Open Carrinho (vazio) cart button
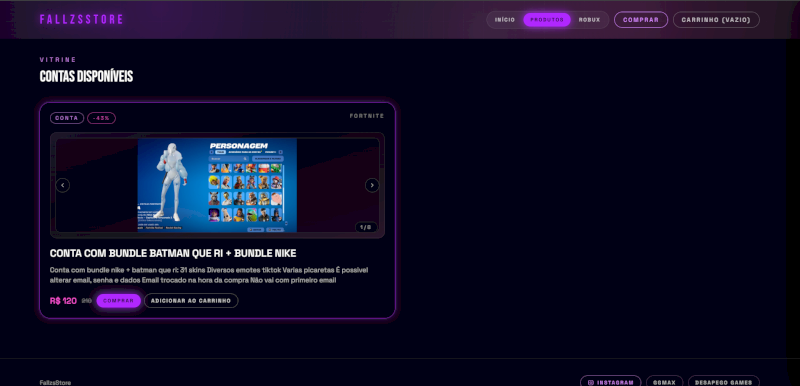800x386 pixels. pyautogui.click(x=716, y=20)
